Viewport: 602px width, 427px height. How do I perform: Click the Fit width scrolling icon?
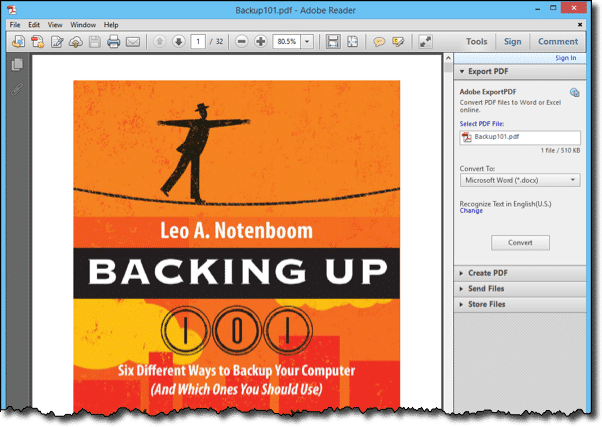333,41
